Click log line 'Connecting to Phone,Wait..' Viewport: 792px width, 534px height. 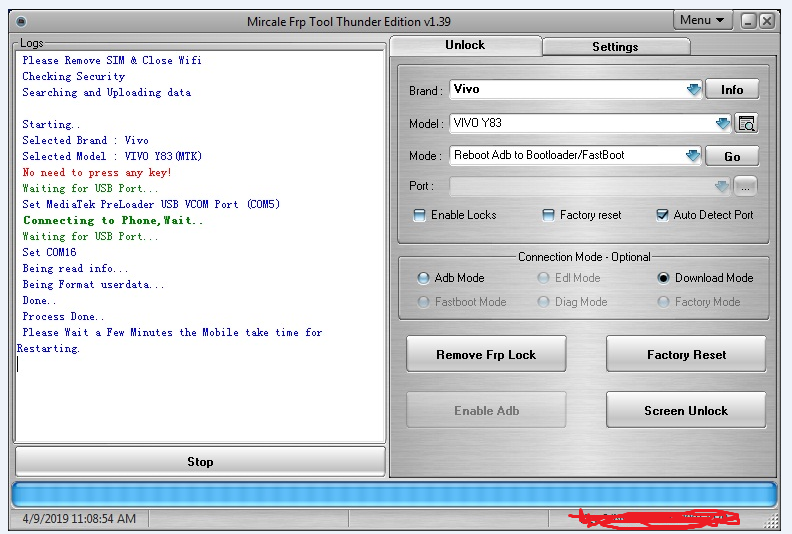(x=113, y=220)
